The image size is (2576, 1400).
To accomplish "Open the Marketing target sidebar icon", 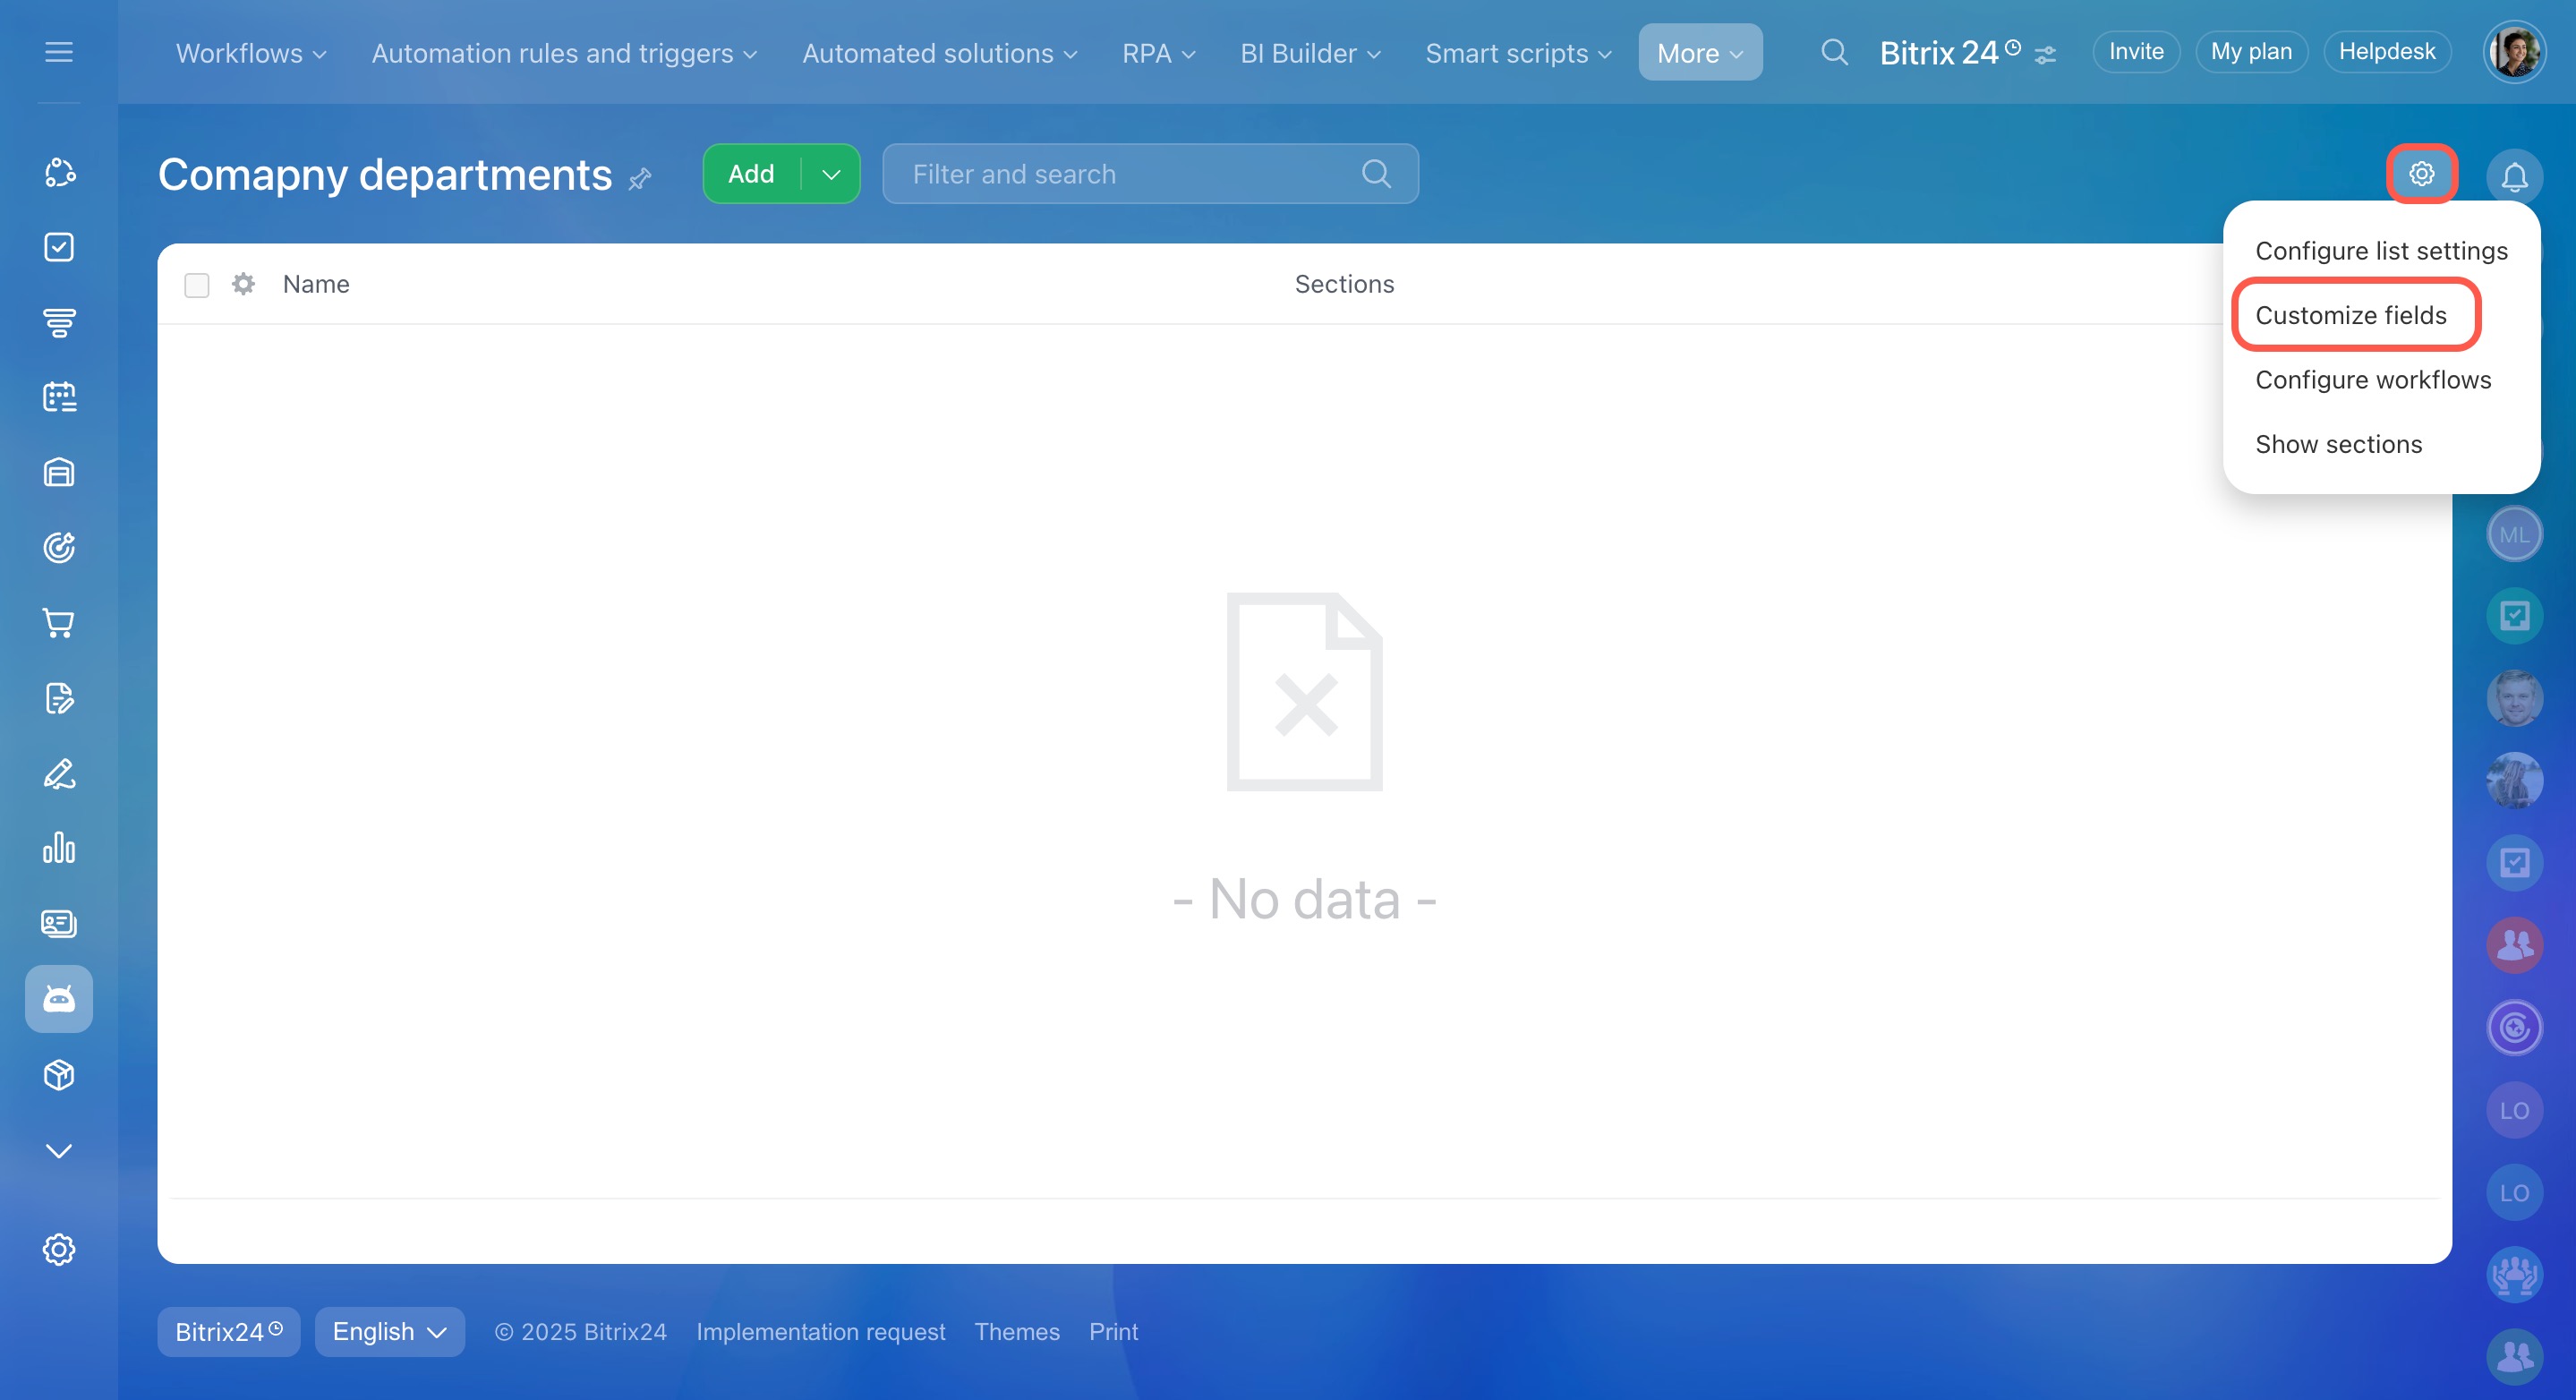I will [x=59, y=547].
